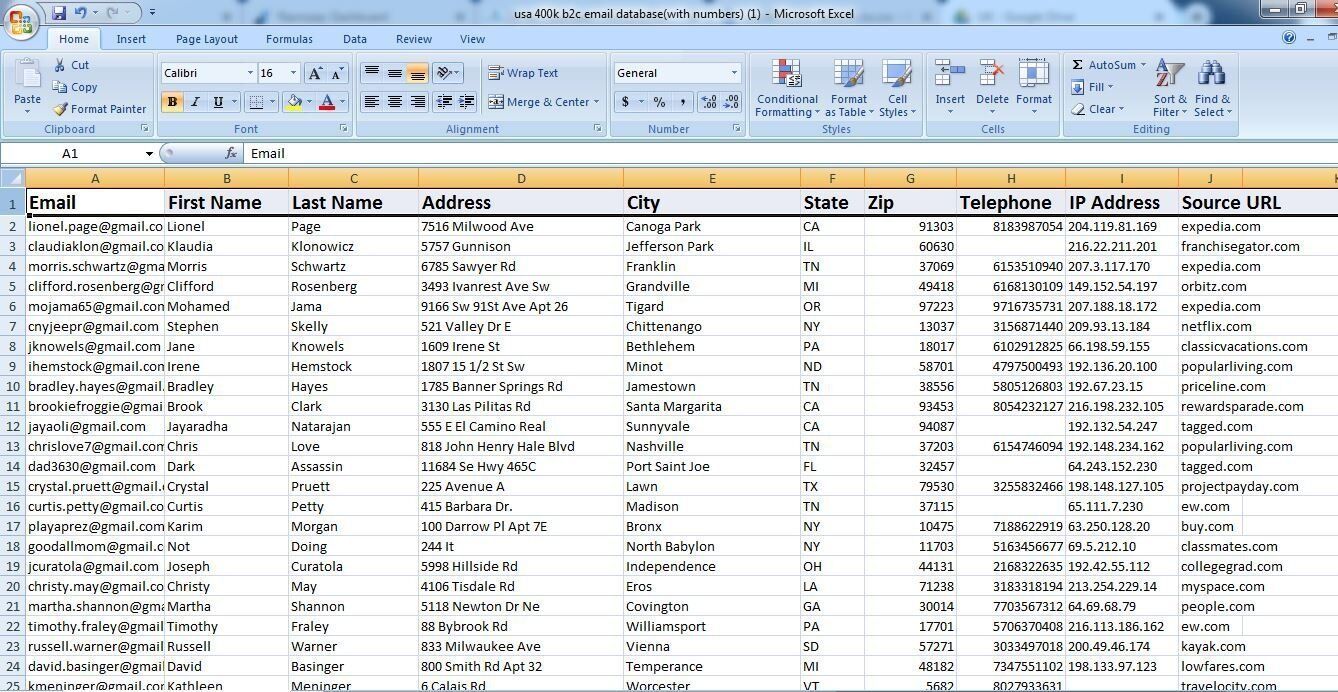
Task: Click the Fill Color bucket
Action: [294, 102]
